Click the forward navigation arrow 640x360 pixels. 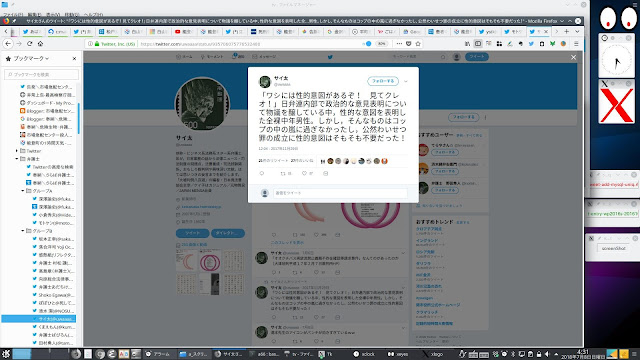pyautogui.click(x=19, y=44)
